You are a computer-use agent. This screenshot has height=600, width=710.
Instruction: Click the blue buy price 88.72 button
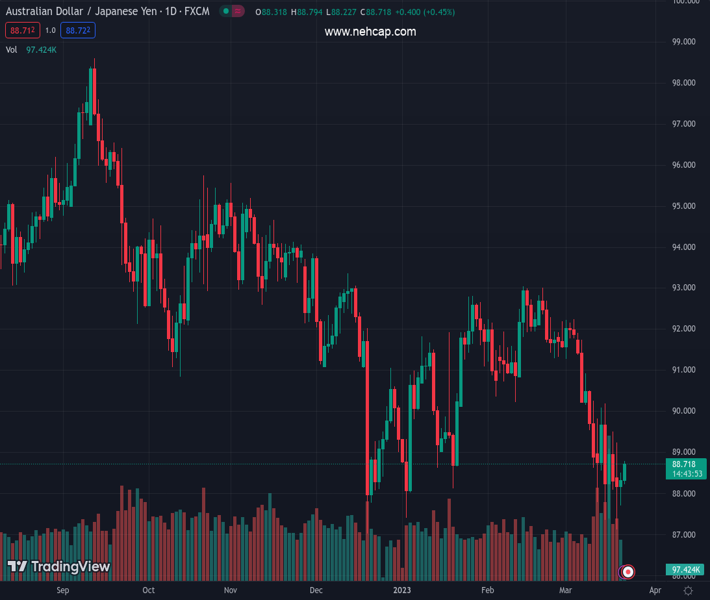tap(77, 31)
